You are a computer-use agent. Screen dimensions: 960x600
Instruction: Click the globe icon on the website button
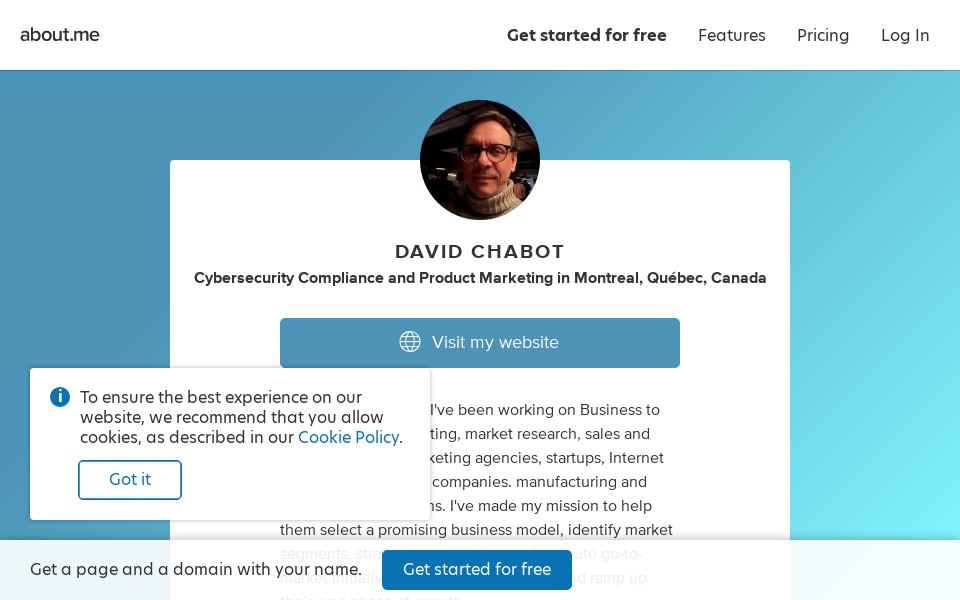point(410,342)
